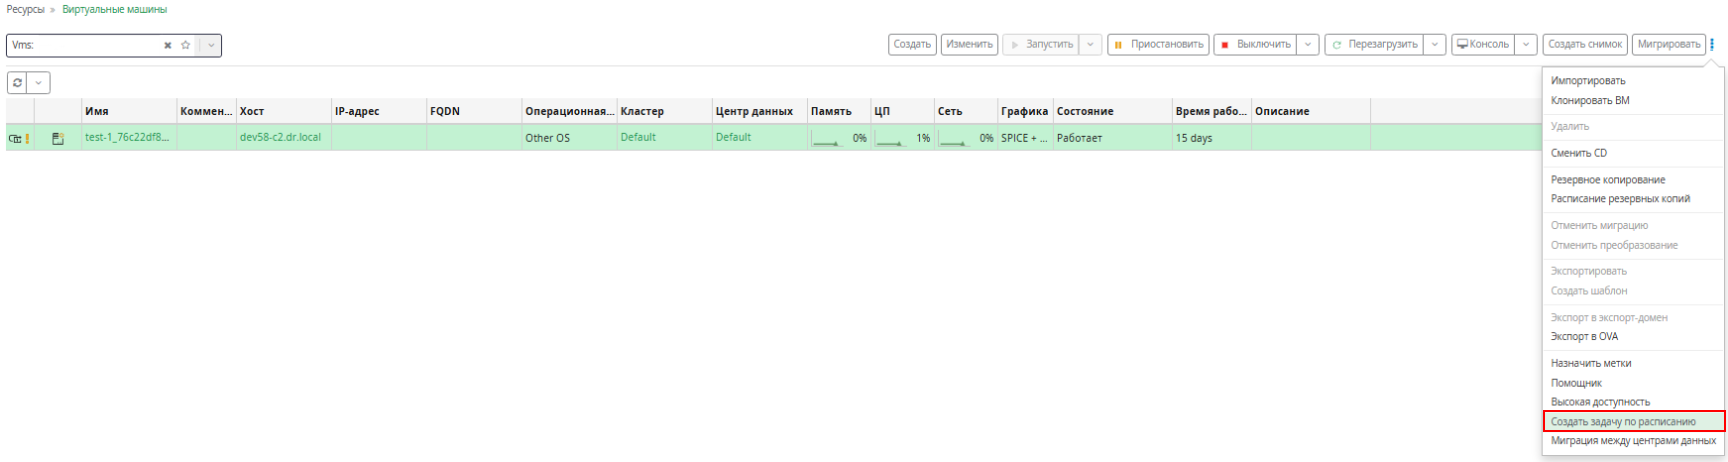
Task: Open the Default data center link
Action: [x=733, y=138]
